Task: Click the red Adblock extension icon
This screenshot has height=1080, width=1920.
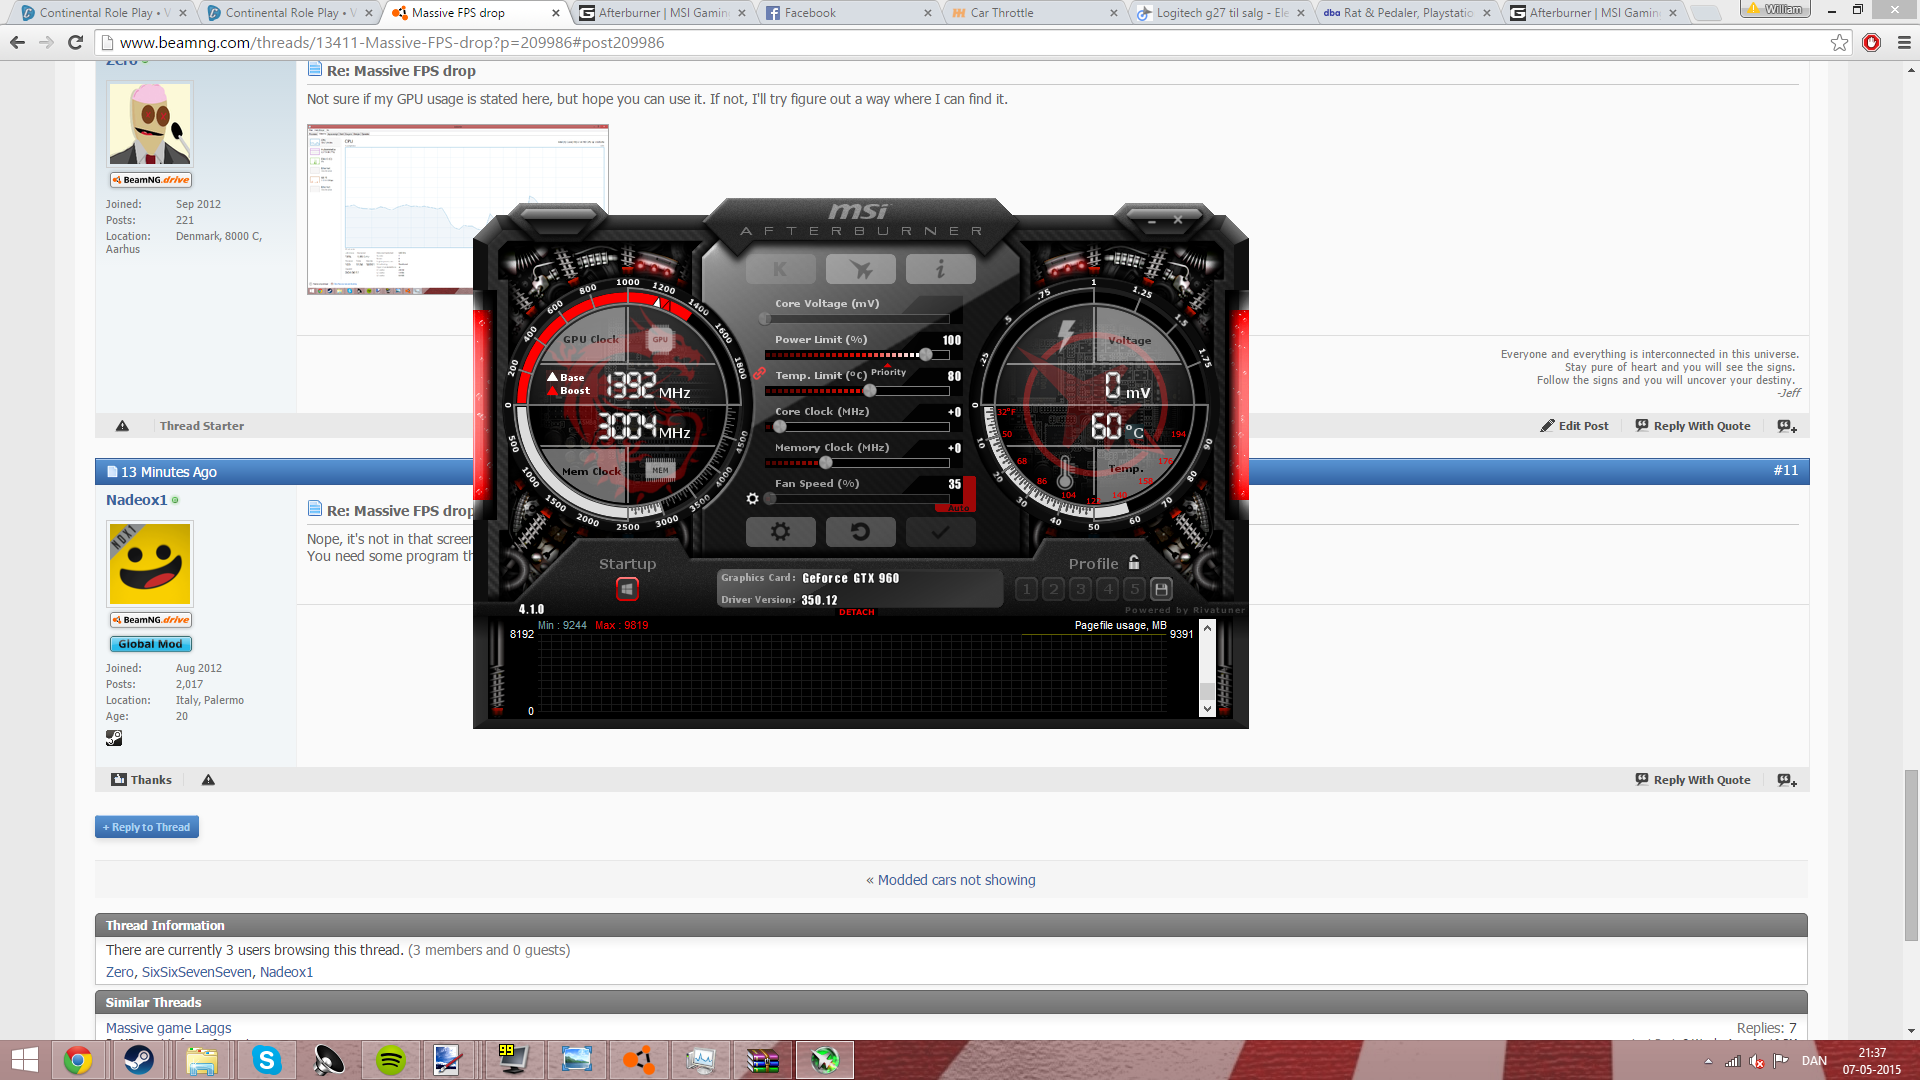Action: (1872, 42)
